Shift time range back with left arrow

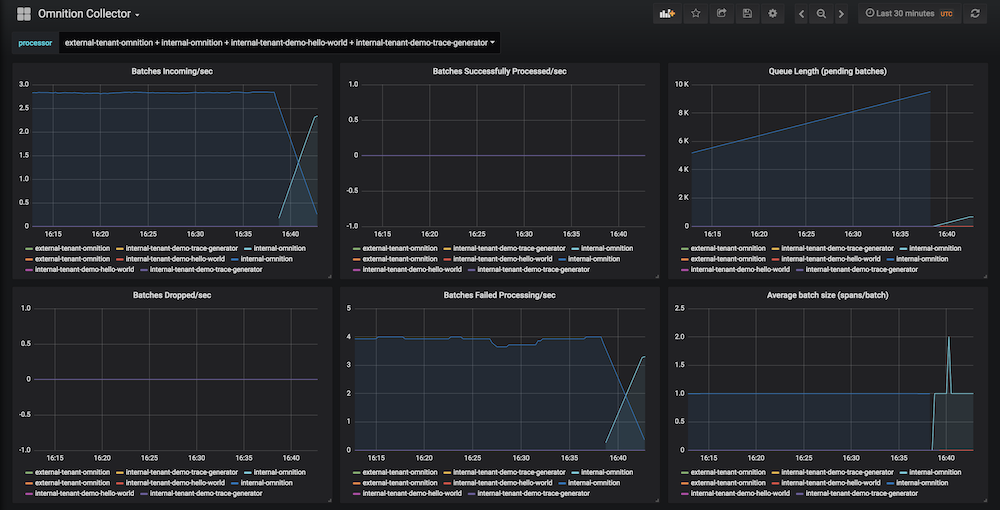(x=801, y=14)
